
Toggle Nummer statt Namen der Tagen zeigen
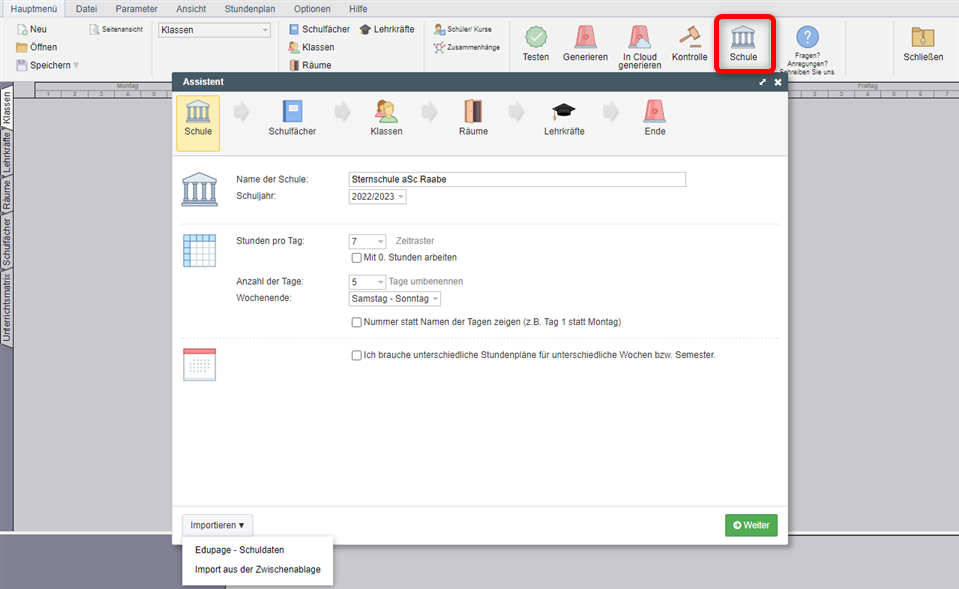pos(357,322)
